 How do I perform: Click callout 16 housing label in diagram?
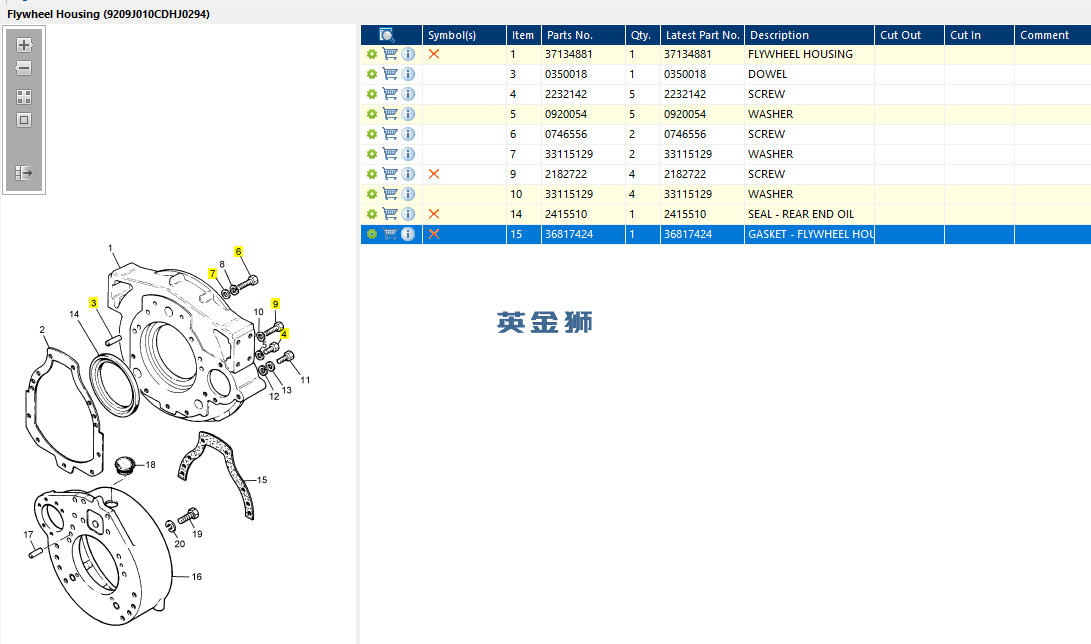click(196, 577)
